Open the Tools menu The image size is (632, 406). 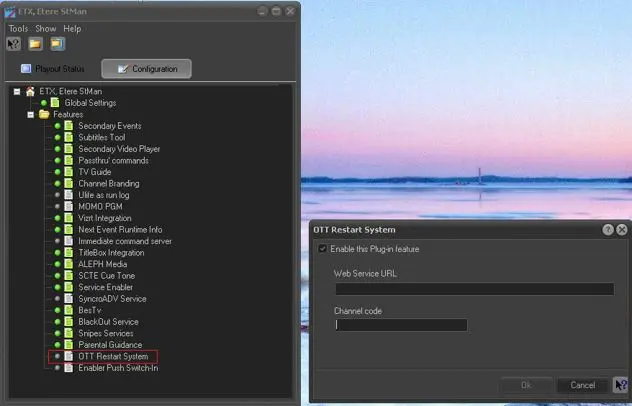click(18, 28)
